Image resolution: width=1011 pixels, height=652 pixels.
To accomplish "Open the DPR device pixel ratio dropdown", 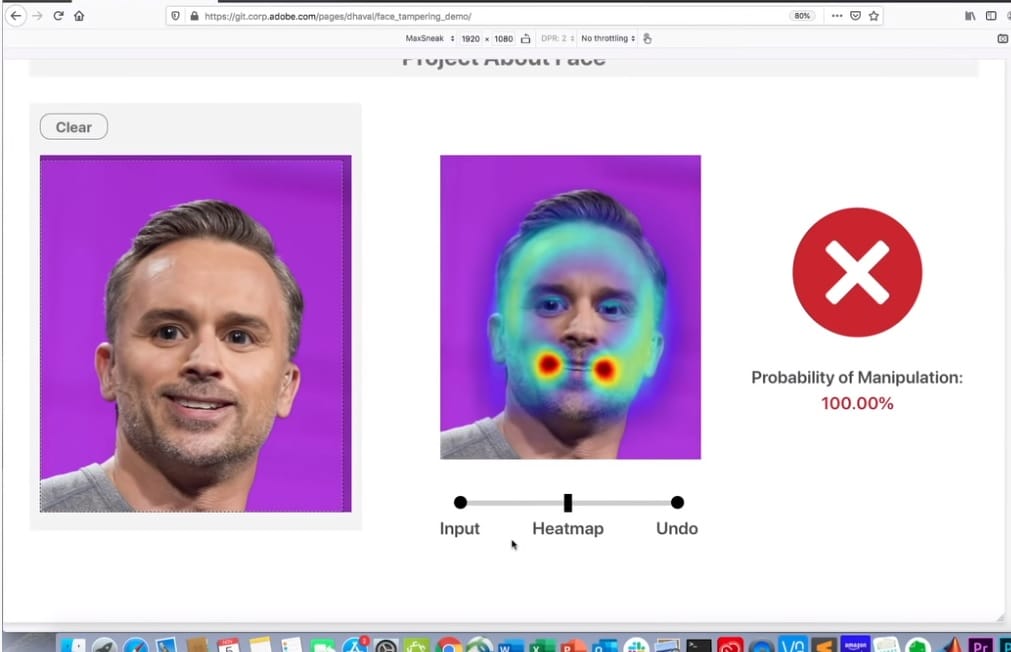I will (x=558, y=39).
